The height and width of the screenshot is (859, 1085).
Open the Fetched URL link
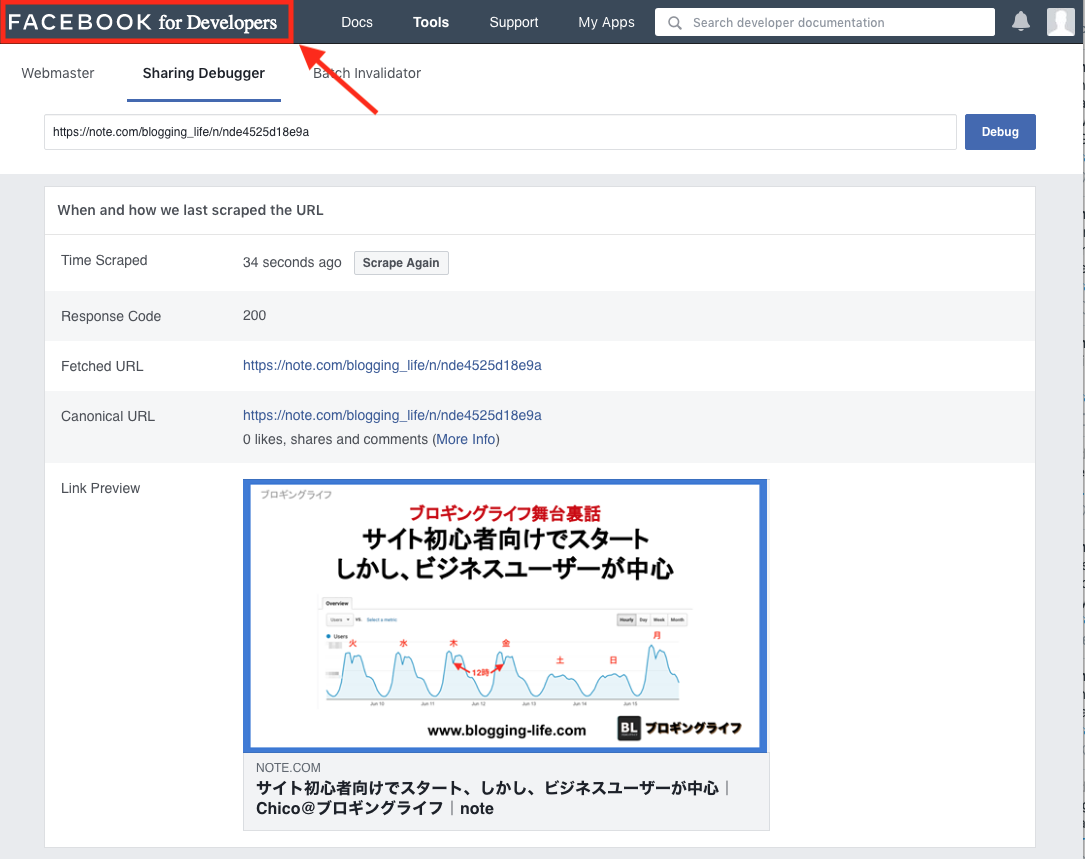pyautogui.click(x=392, y=365)
